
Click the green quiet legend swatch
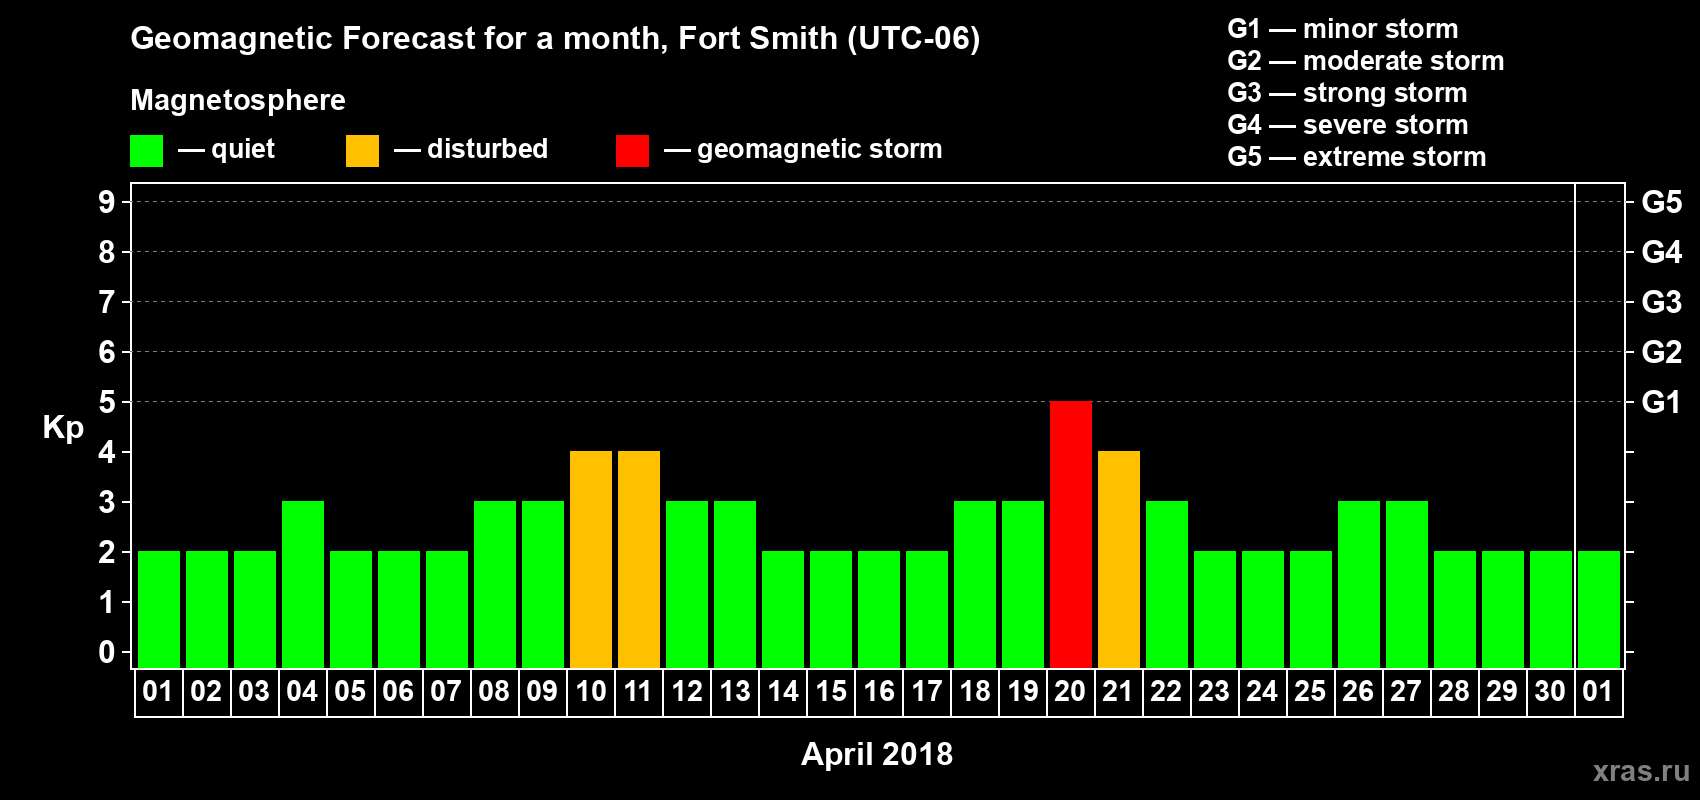pos(146,151)
